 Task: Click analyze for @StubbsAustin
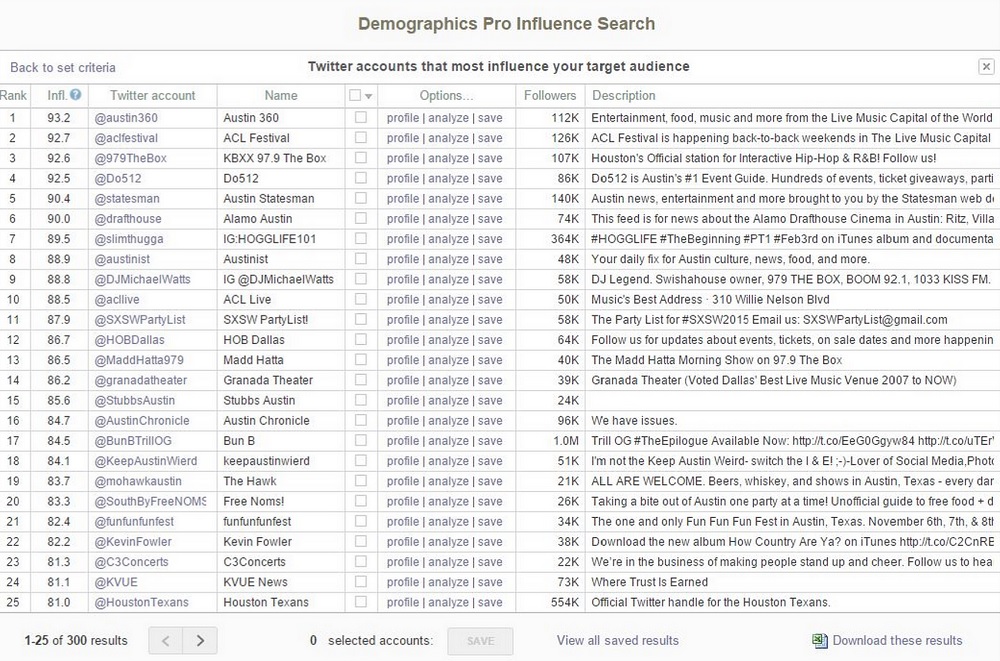coord(448,401)
